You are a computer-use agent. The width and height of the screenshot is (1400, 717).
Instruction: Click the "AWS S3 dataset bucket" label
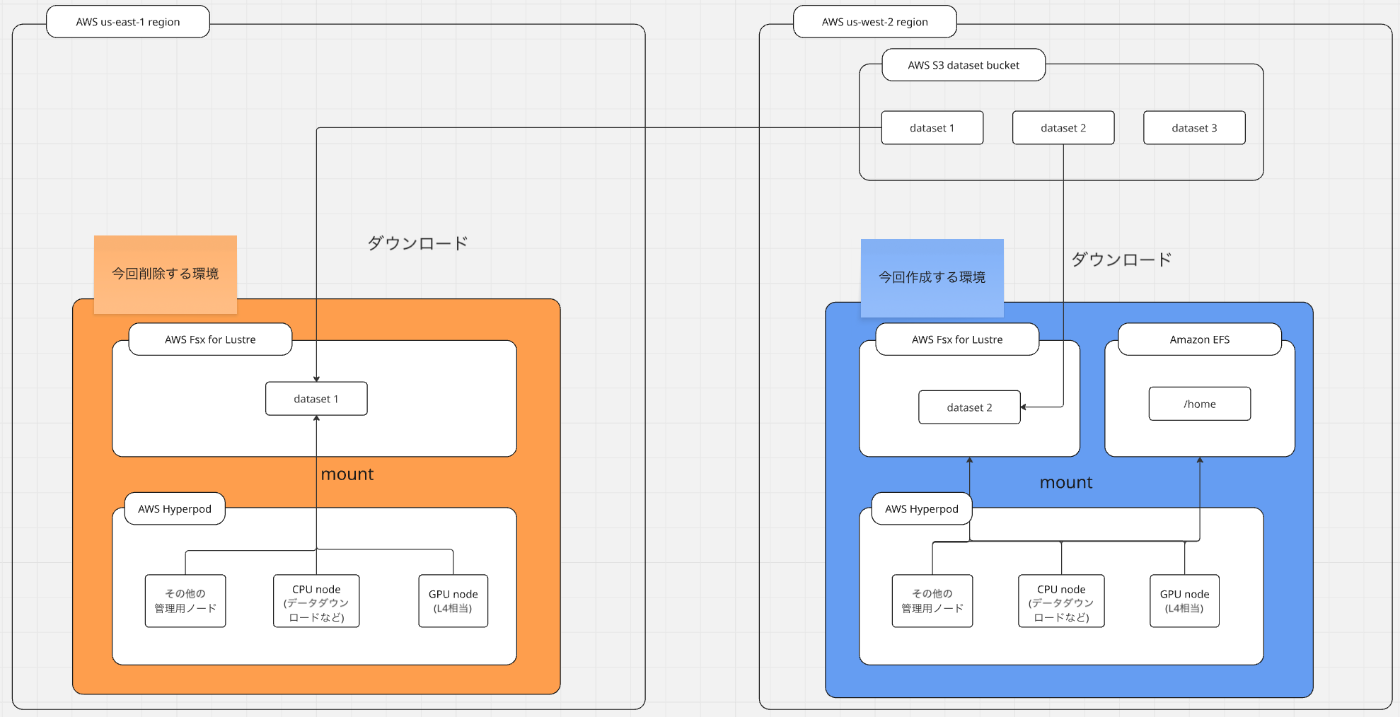(964, 67)
